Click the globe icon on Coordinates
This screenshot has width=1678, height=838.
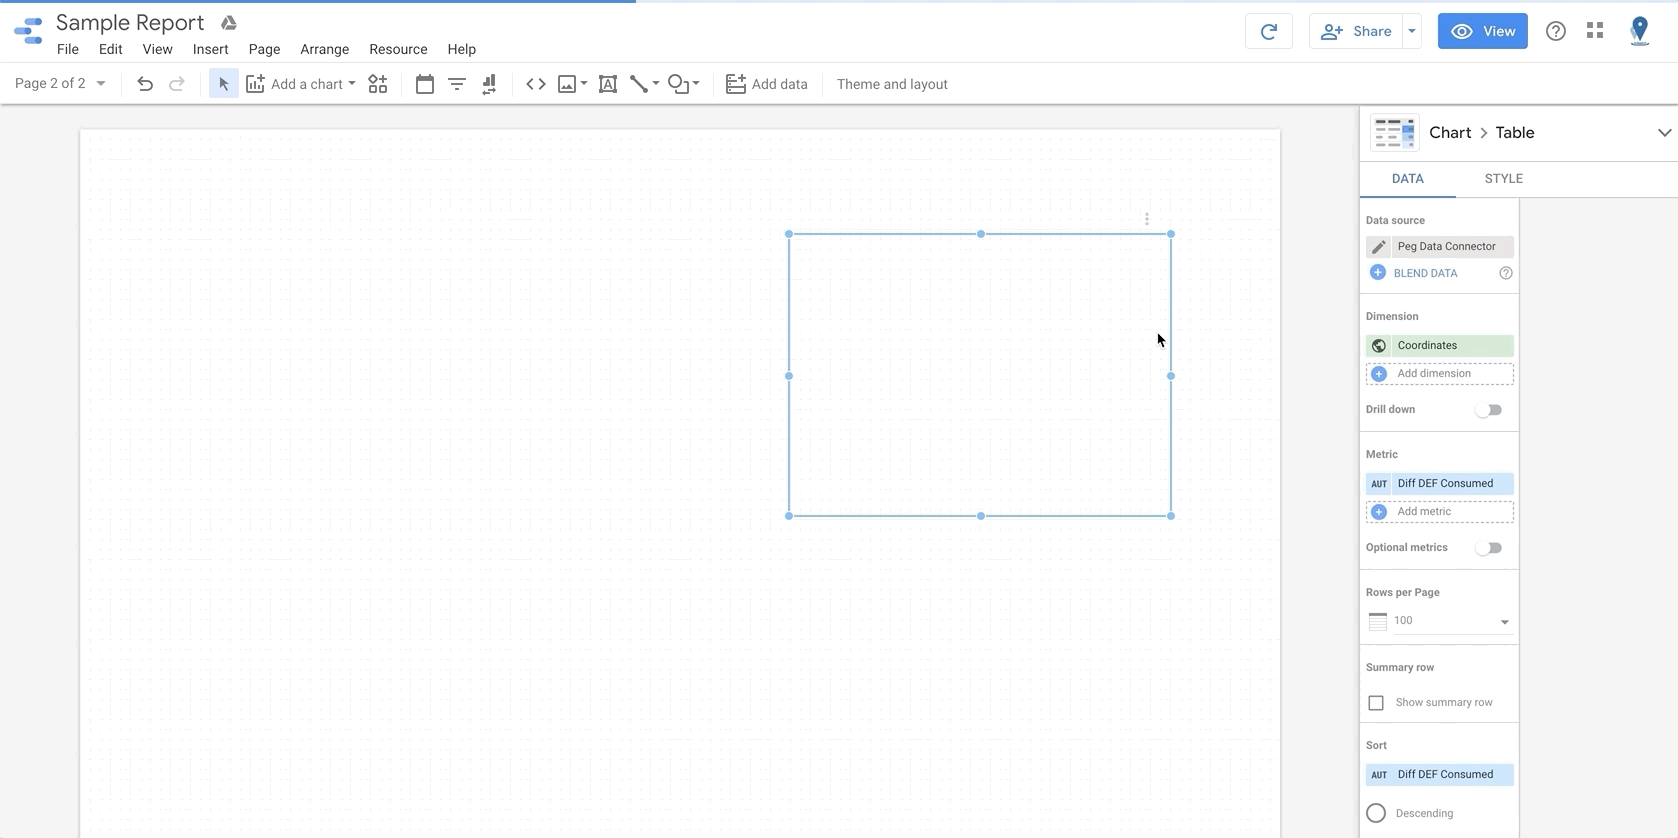[1379, 346]
